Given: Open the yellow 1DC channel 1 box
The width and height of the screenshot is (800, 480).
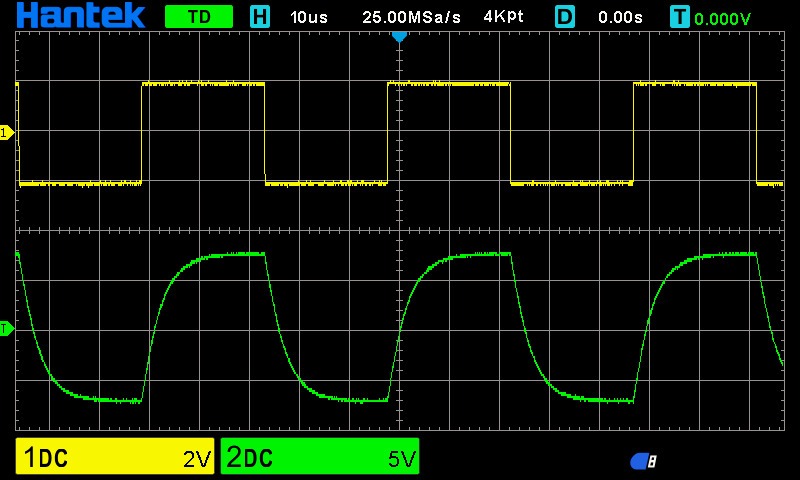Looking at the screenshot, I should tap(115, 456).
